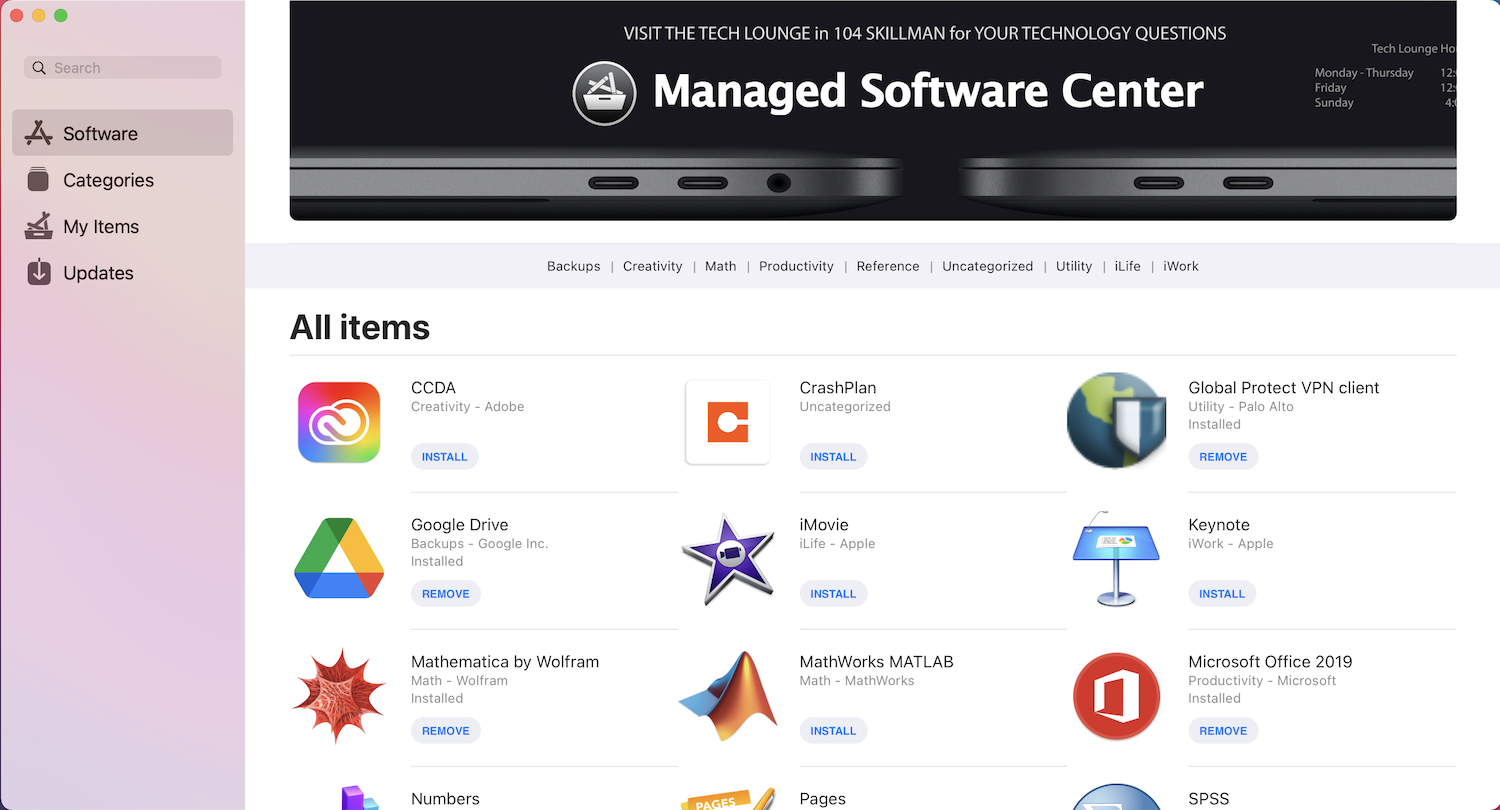This screenshot has height=810, width=1500.
Task: Remove Microsoft Office 2019
Action: (x=1223, y=731)
